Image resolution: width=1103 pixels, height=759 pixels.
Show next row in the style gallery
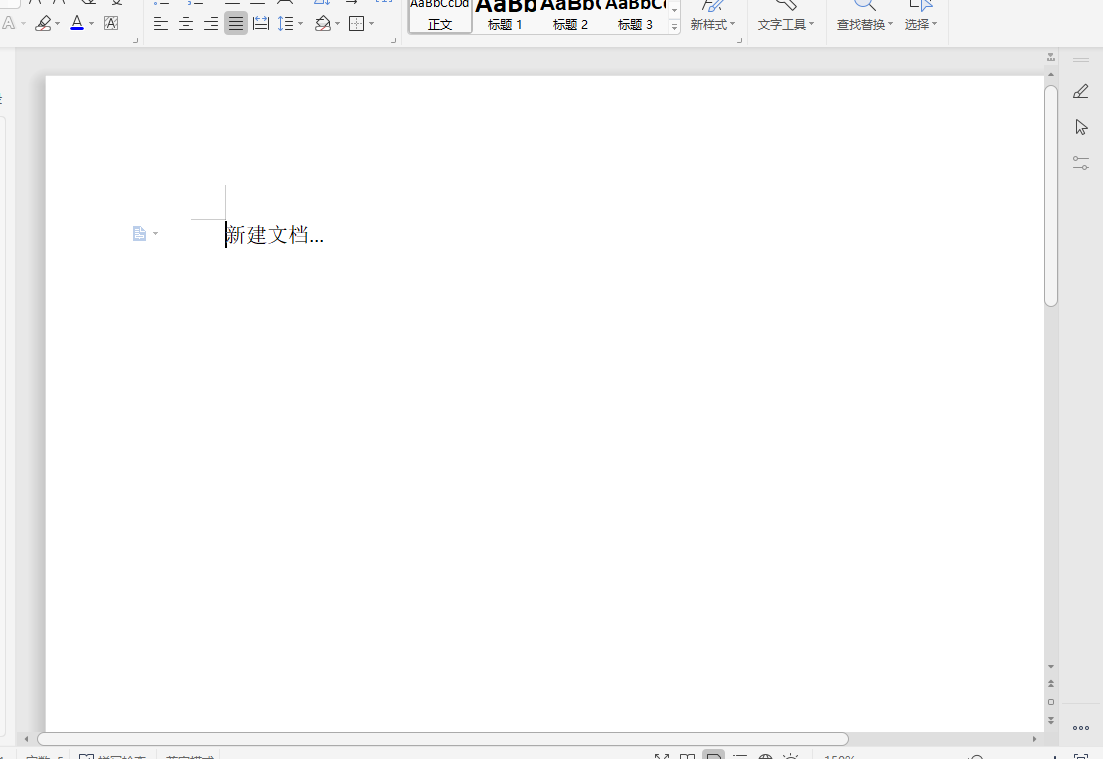coord(674,11)
